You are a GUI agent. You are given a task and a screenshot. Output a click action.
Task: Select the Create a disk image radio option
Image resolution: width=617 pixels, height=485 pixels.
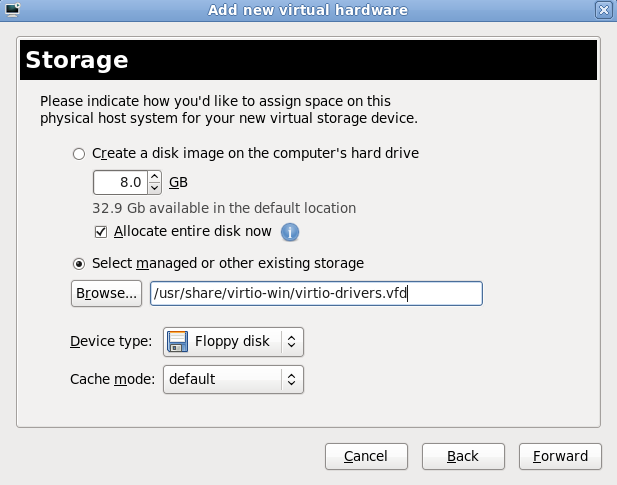point(79,154)
